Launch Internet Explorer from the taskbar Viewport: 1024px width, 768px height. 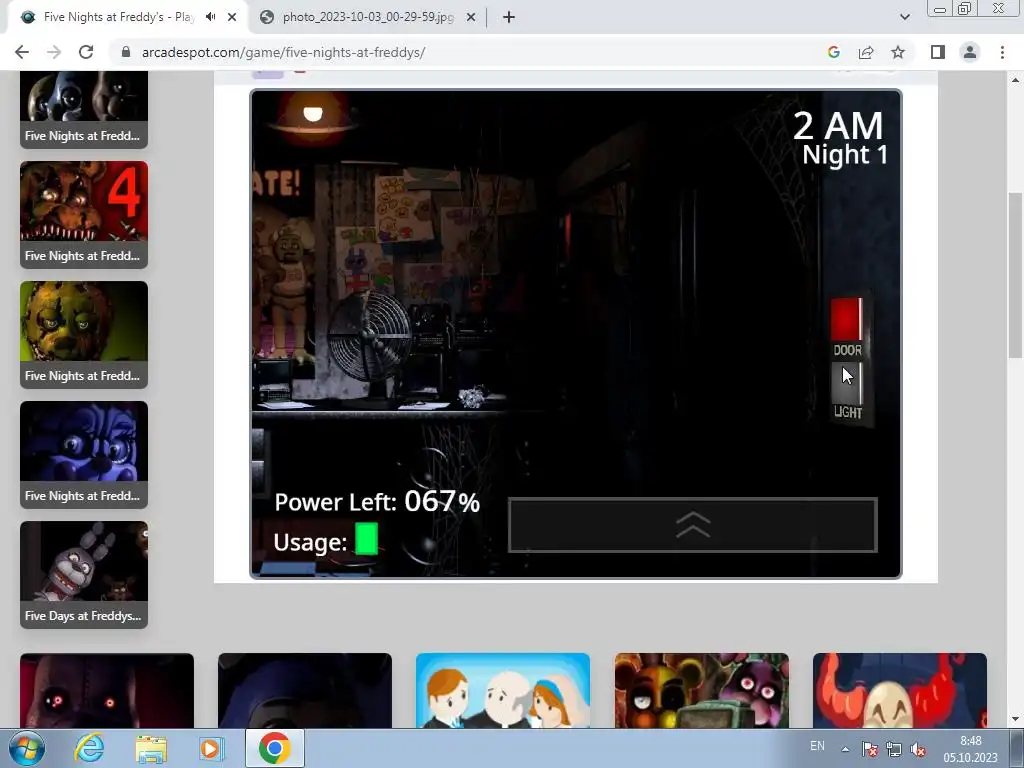(x=89, y=748)
